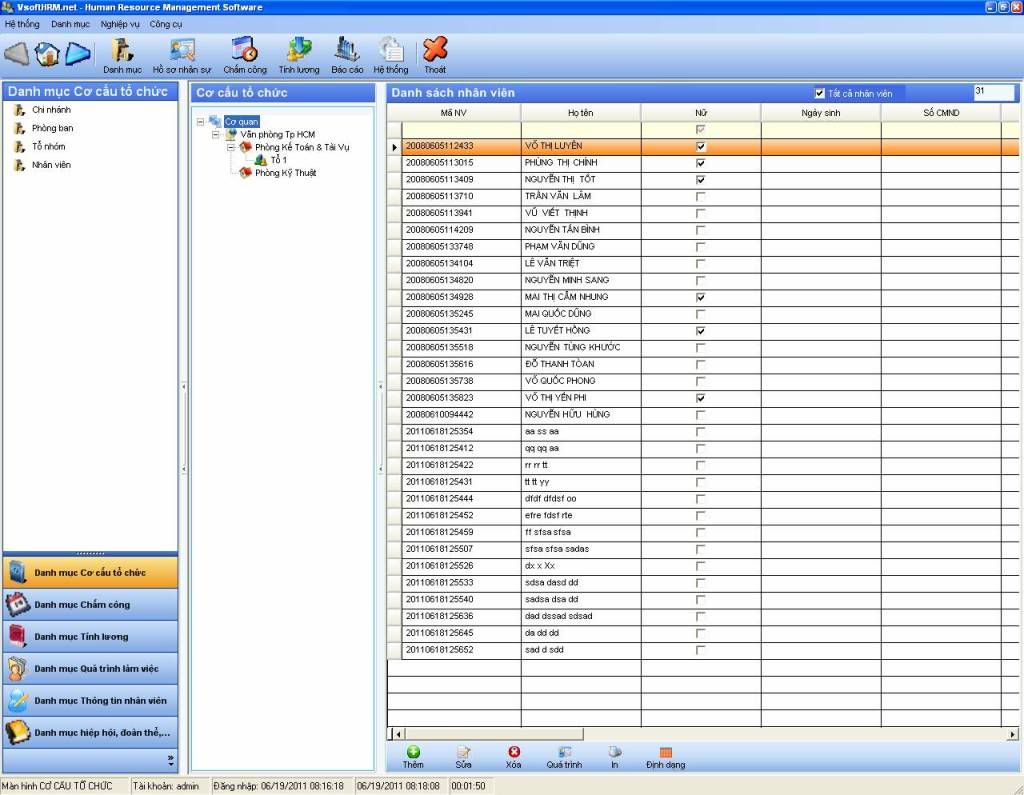
Task: Click the Nữ column header
Action: [701, 112]
